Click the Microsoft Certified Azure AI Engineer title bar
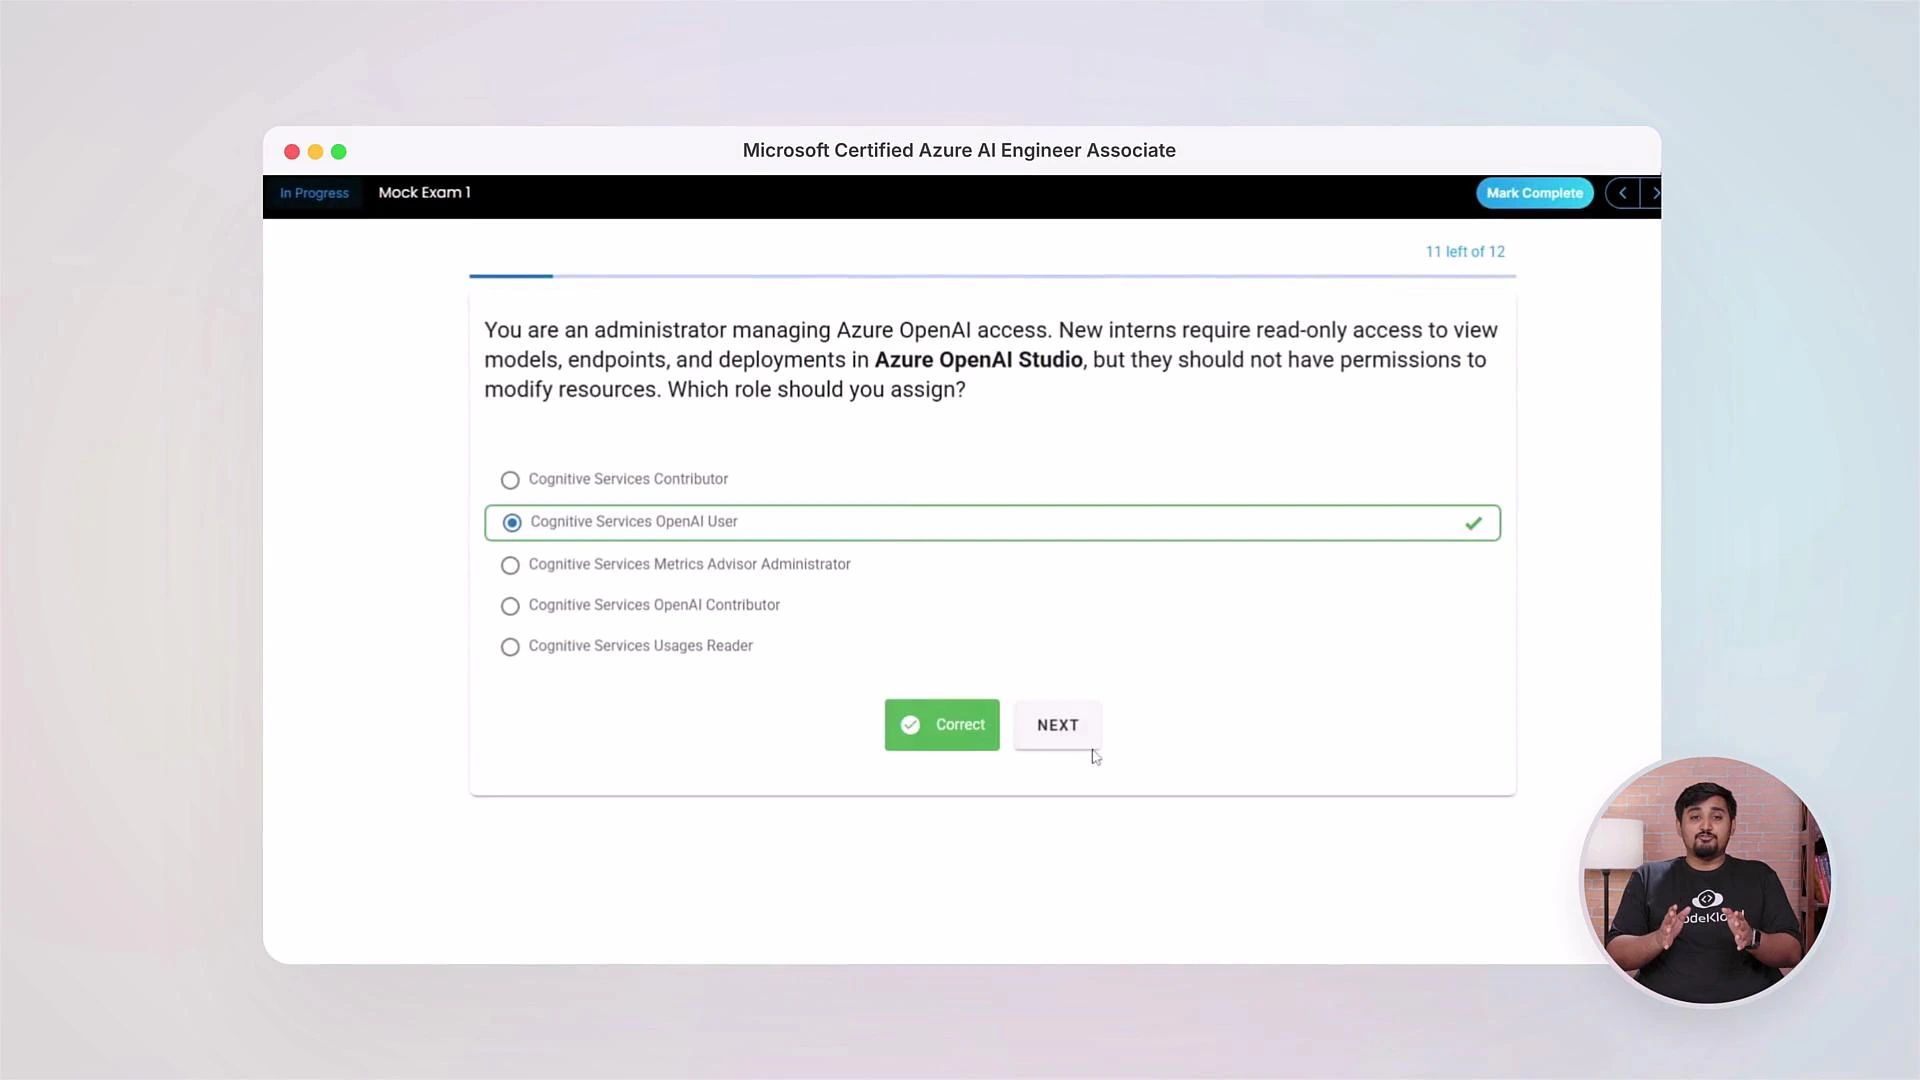1920x1080 pixels. pyautogui.click(x=959, y=150)
